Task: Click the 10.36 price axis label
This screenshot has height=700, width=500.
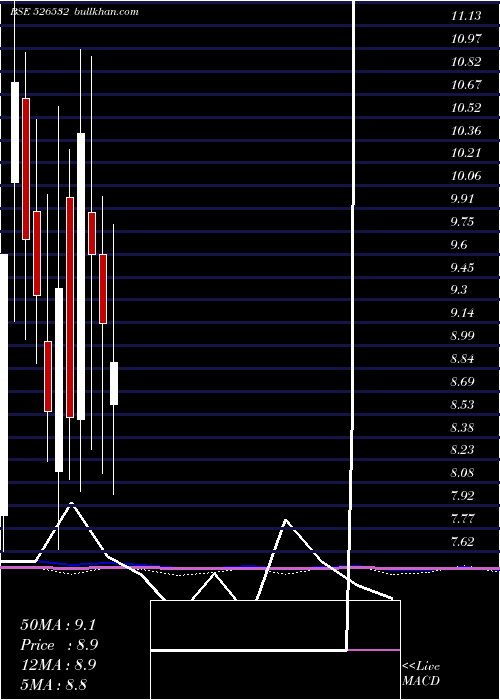Action: click(466, 131)
